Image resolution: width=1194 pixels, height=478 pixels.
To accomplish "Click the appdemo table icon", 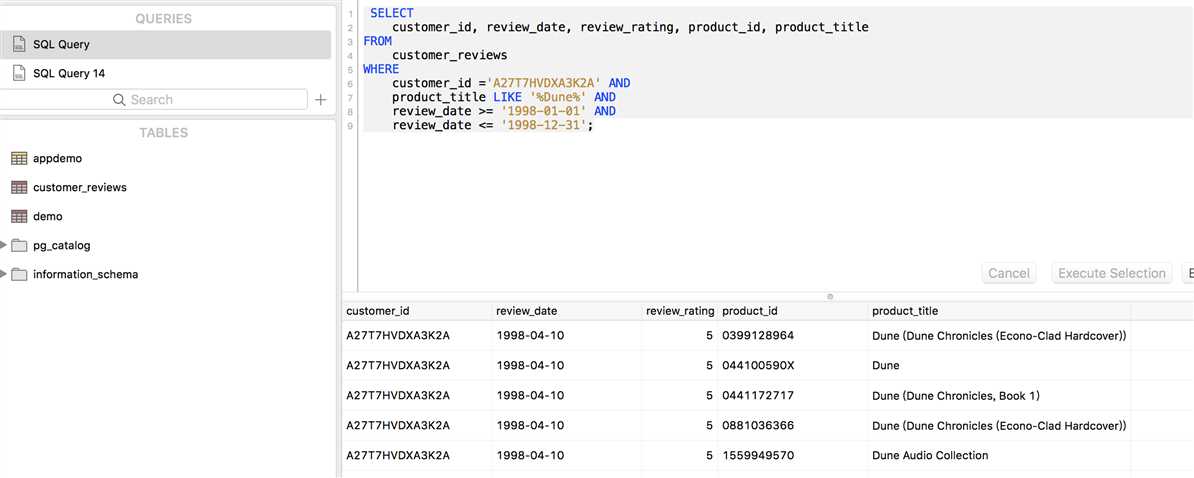I will point(19,158).
